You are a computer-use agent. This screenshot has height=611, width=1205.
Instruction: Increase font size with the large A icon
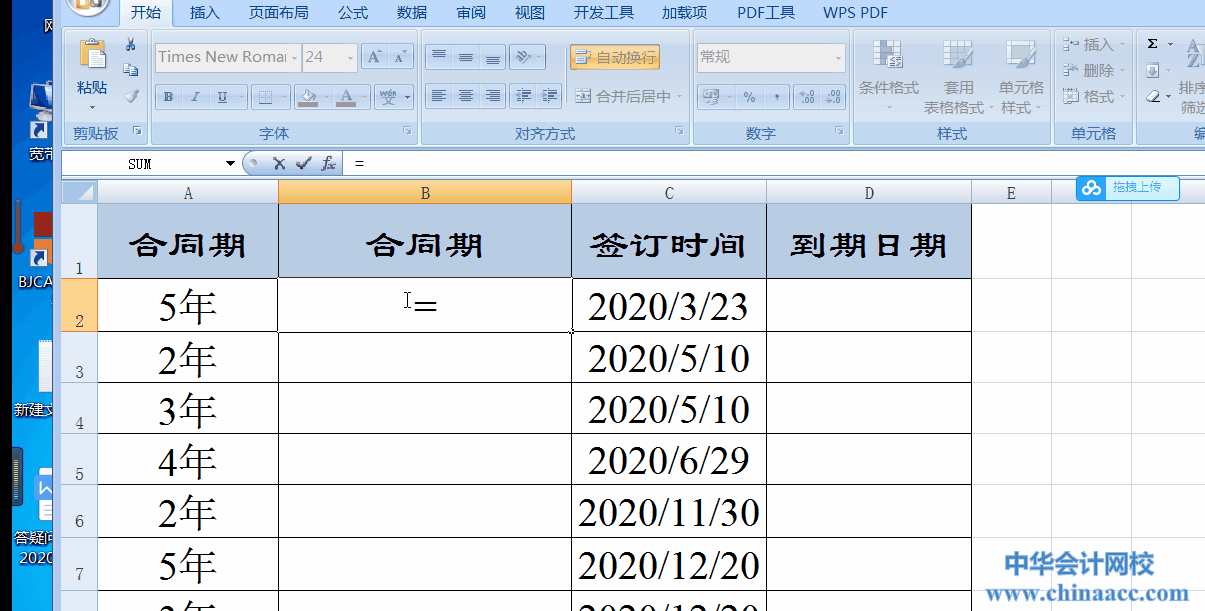374,57
